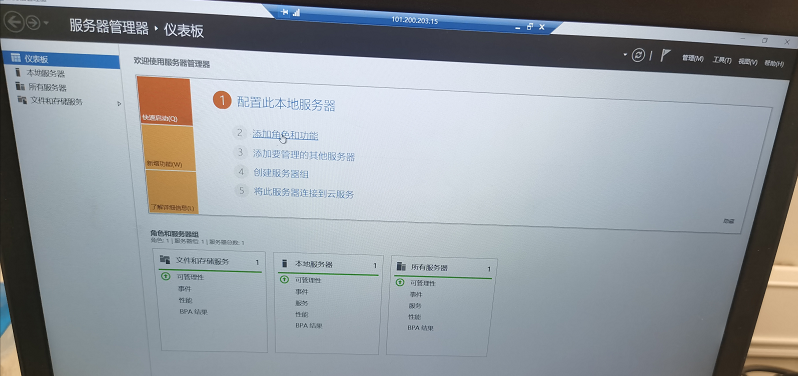Refresh the Server Manager dashboard
Viewport: 798px width, 376px height.
638,55
